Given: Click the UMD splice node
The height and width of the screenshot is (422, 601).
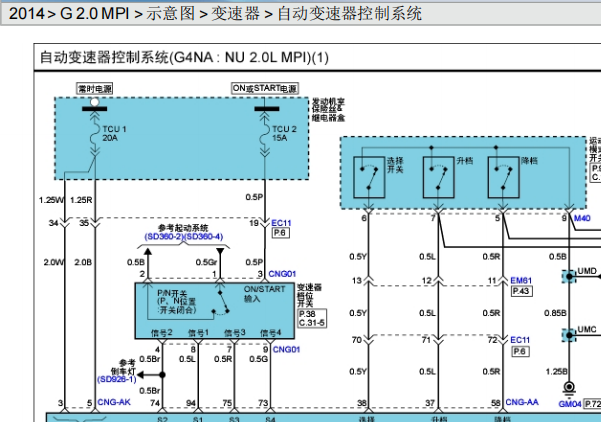Looking at the screenshot, I should tap(569, 276).
